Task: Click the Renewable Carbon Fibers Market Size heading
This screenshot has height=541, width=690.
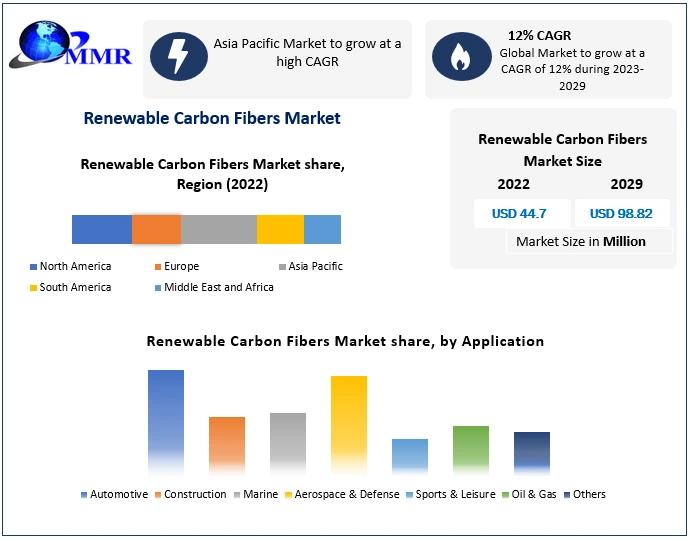Action: point(563,150)
